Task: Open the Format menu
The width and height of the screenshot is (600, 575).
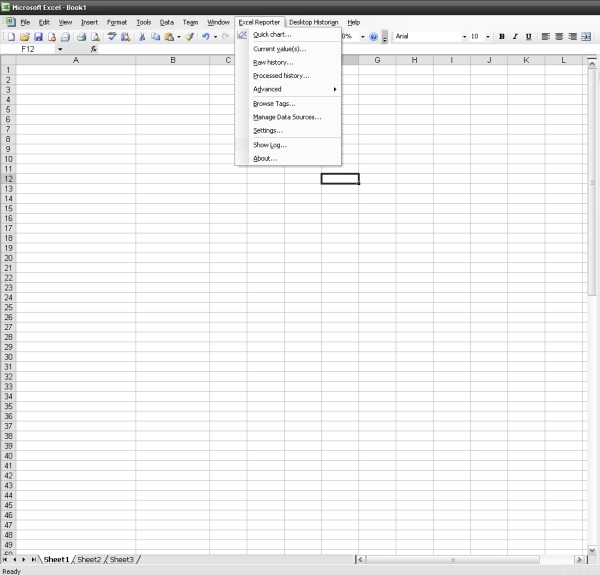Action: 117,22
